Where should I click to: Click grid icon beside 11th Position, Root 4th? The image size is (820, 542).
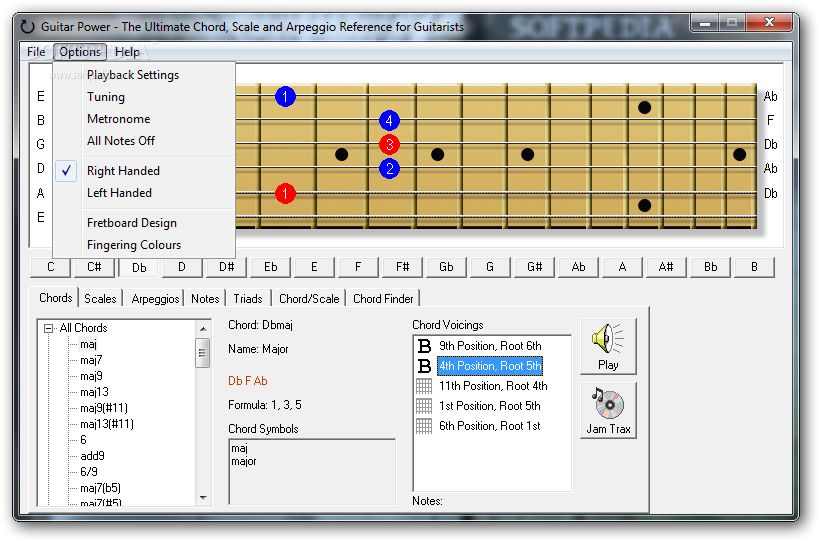point(424,386)
